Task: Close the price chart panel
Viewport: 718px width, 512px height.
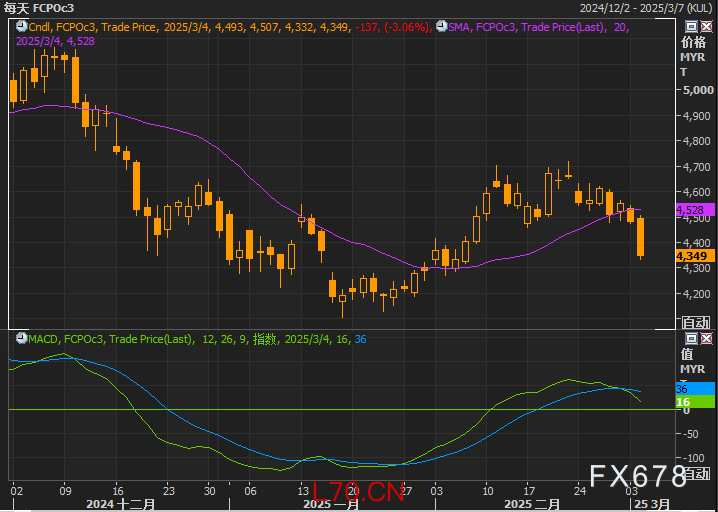Action: pos(704,27)
